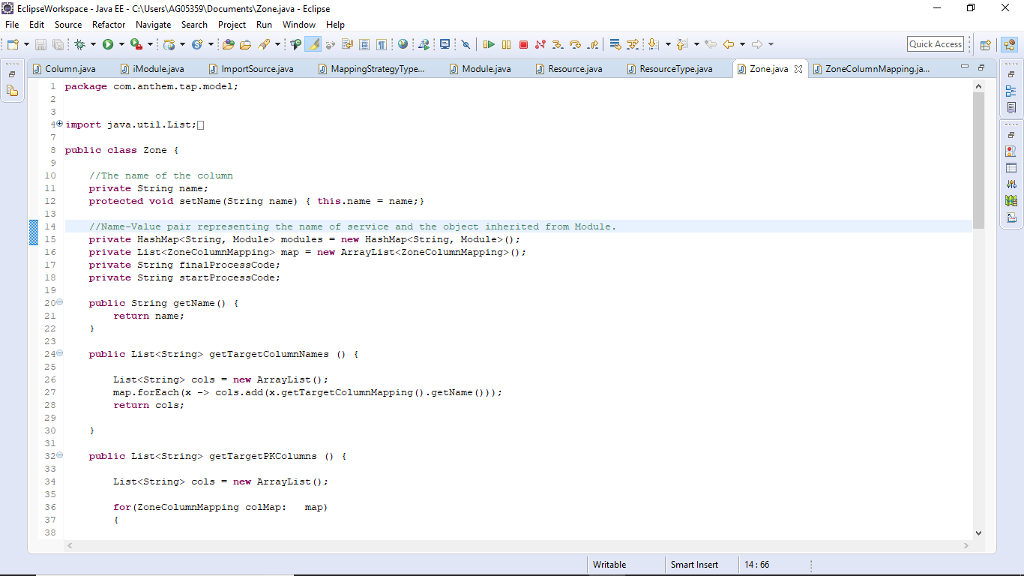Click the New Java Class icon
The image size is (1024, 576).
tap(197, 44)
